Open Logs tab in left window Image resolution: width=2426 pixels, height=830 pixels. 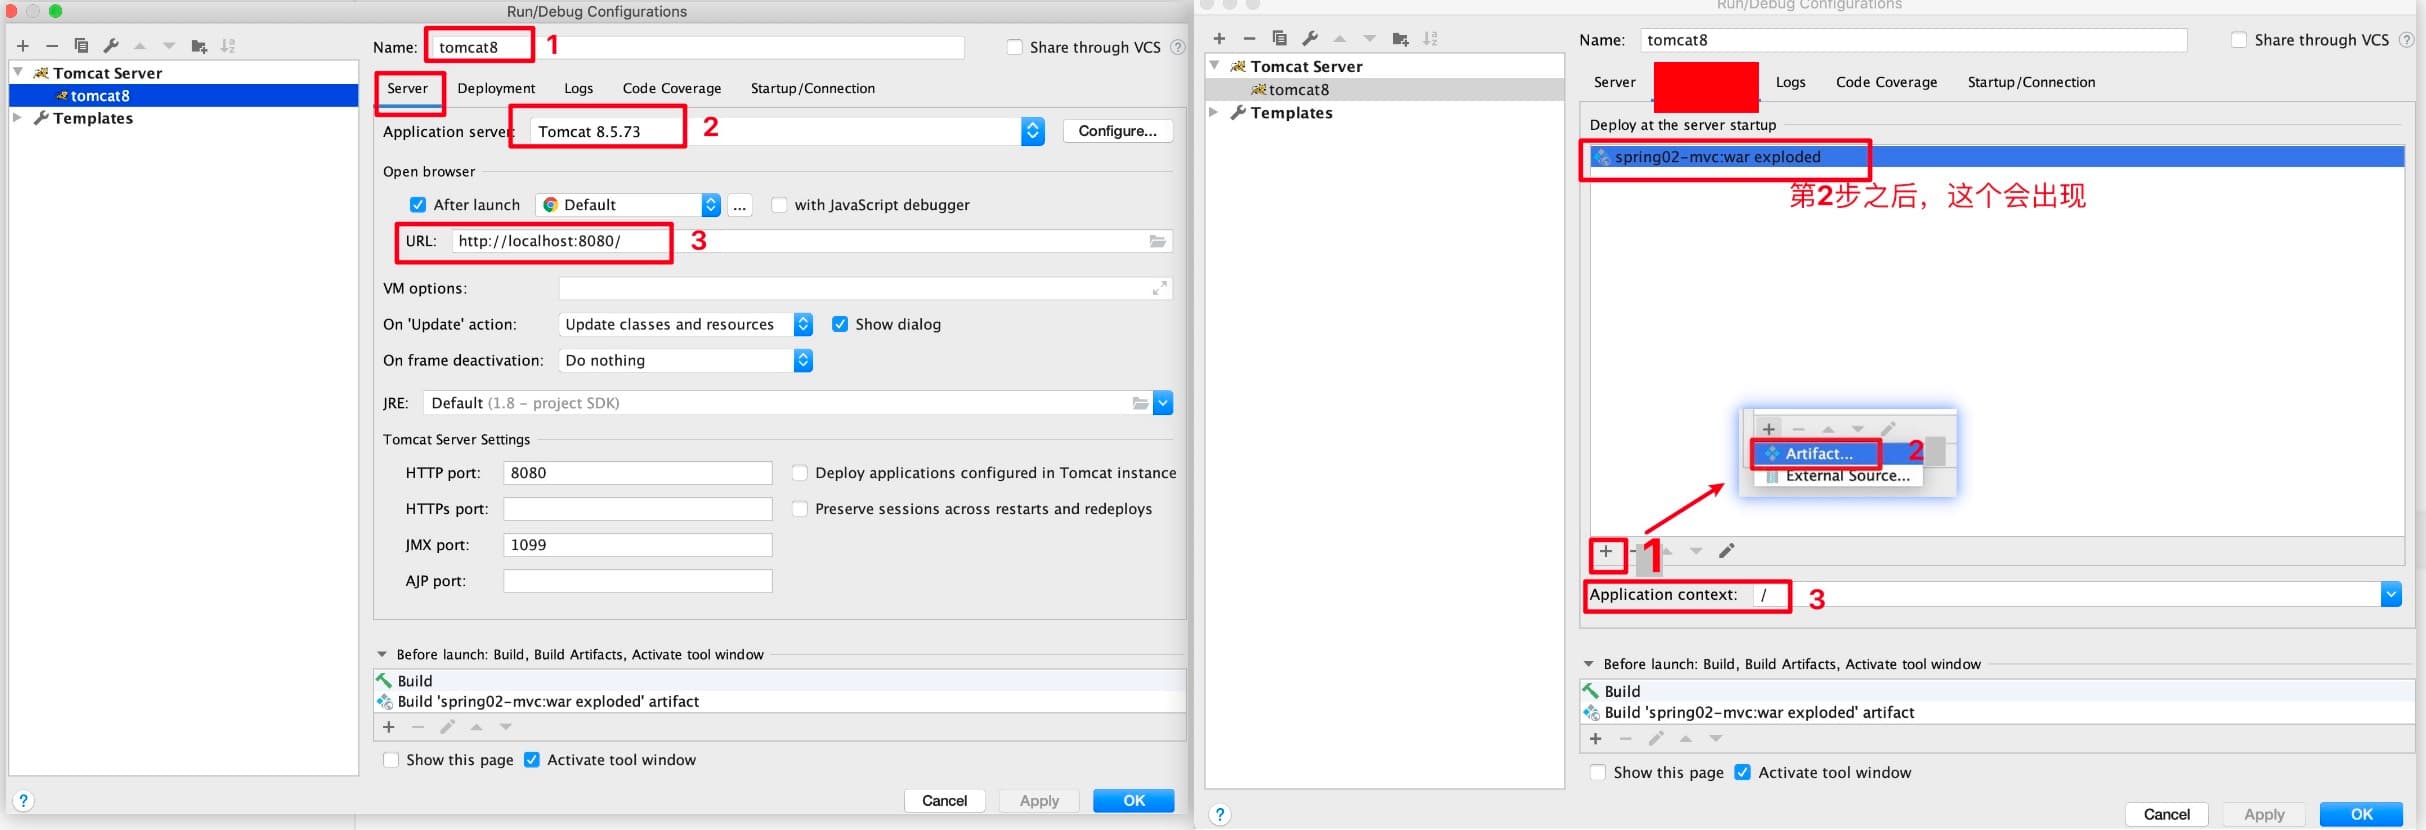point(579,88)
